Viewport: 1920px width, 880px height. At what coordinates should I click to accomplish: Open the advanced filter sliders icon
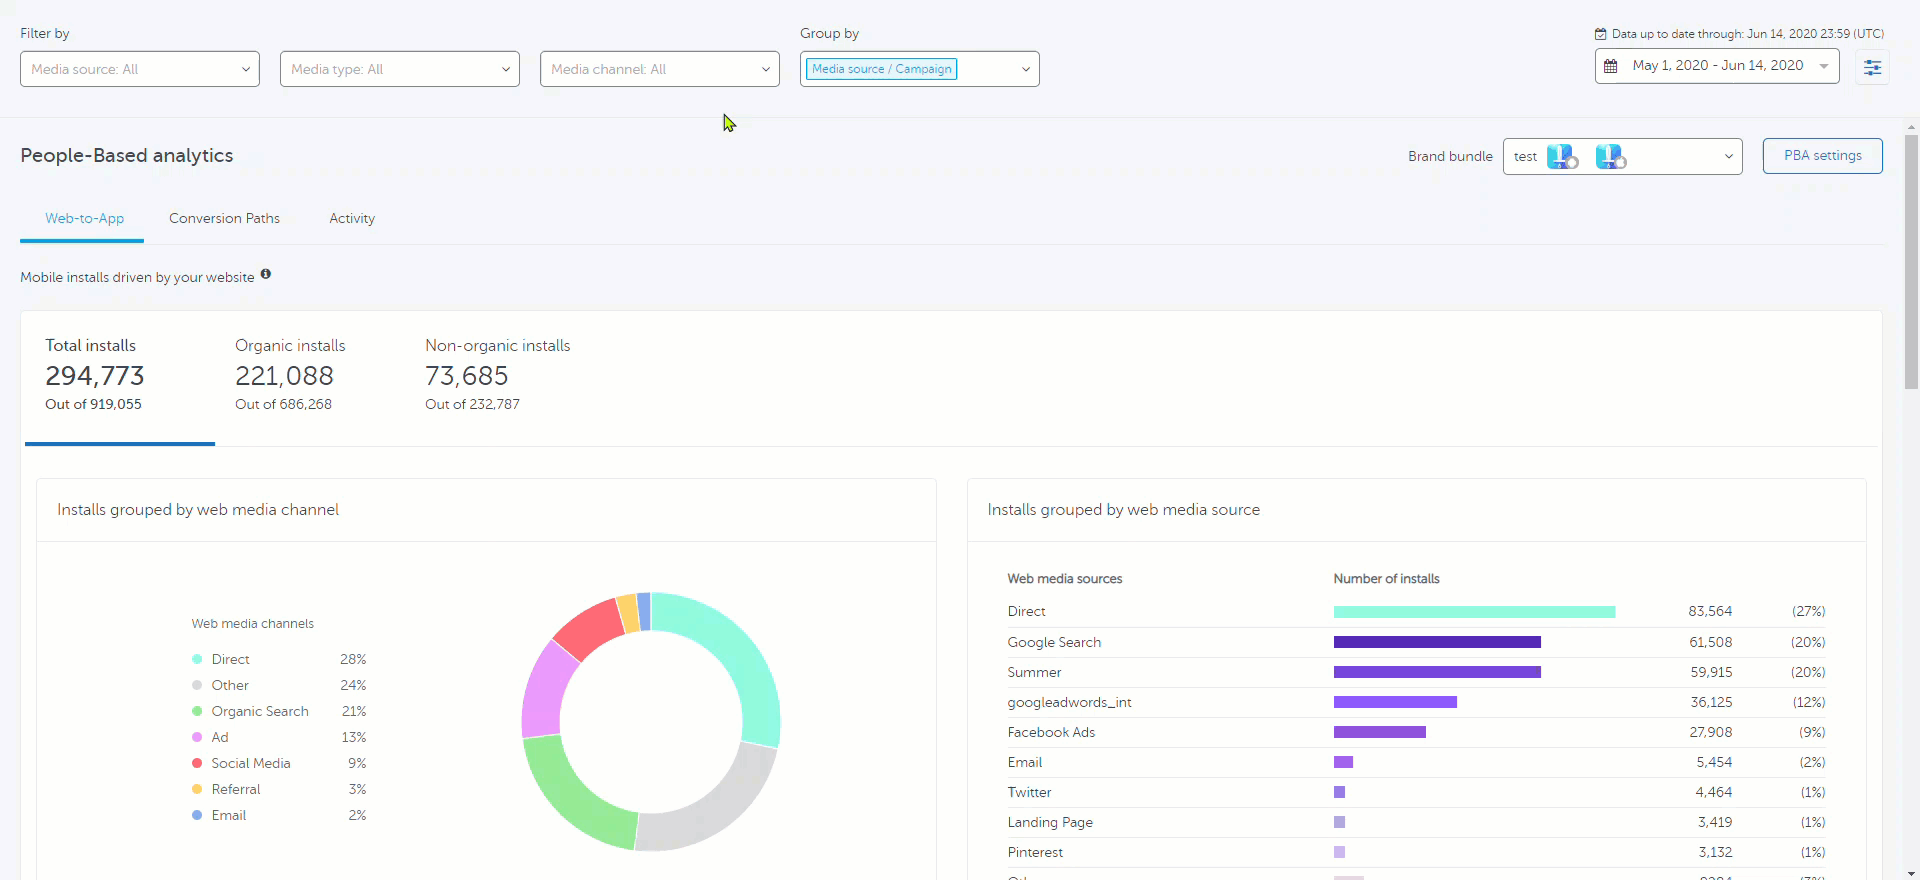(1872, 67)
